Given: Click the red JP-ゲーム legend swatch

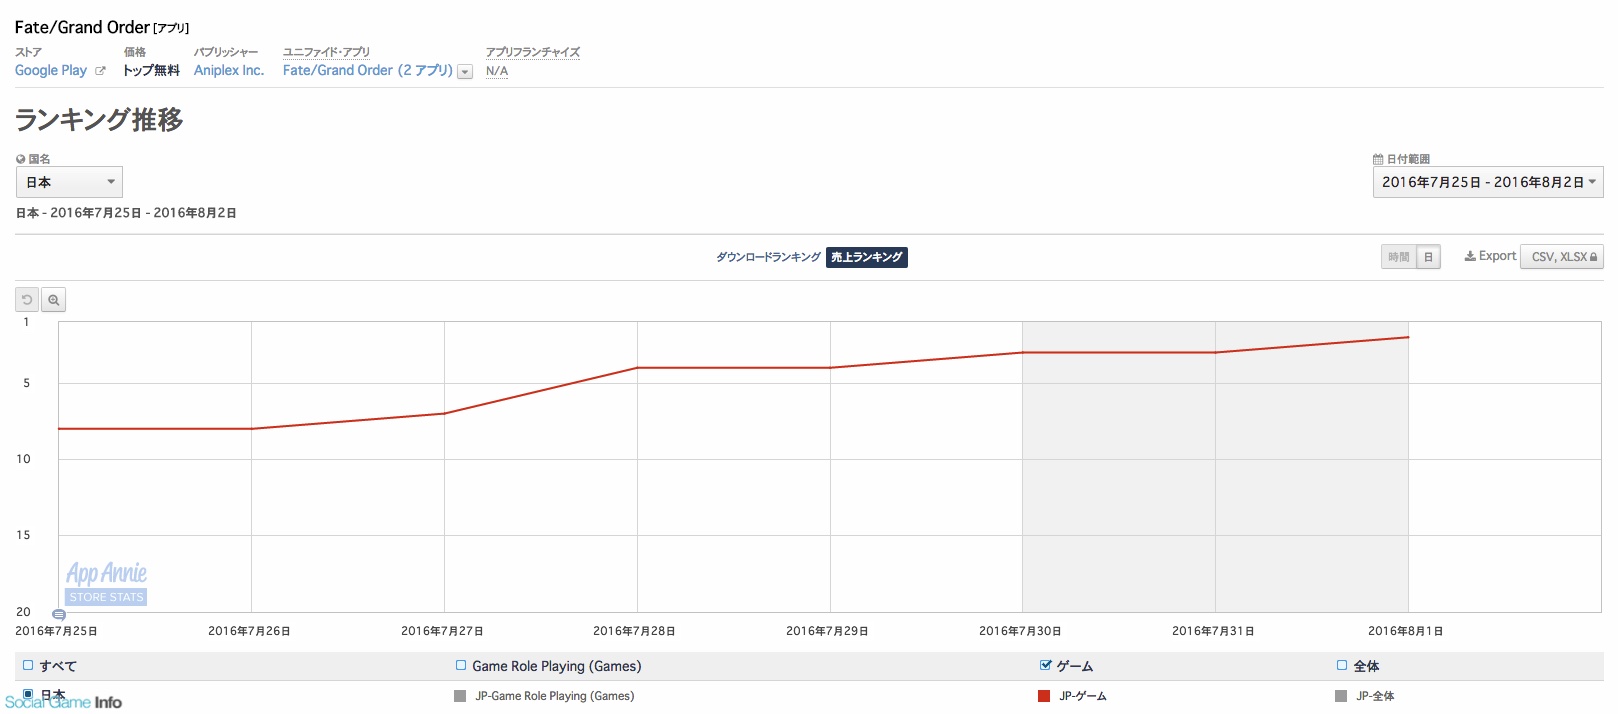Looking at the screenshot, I should coord(1044,696).
